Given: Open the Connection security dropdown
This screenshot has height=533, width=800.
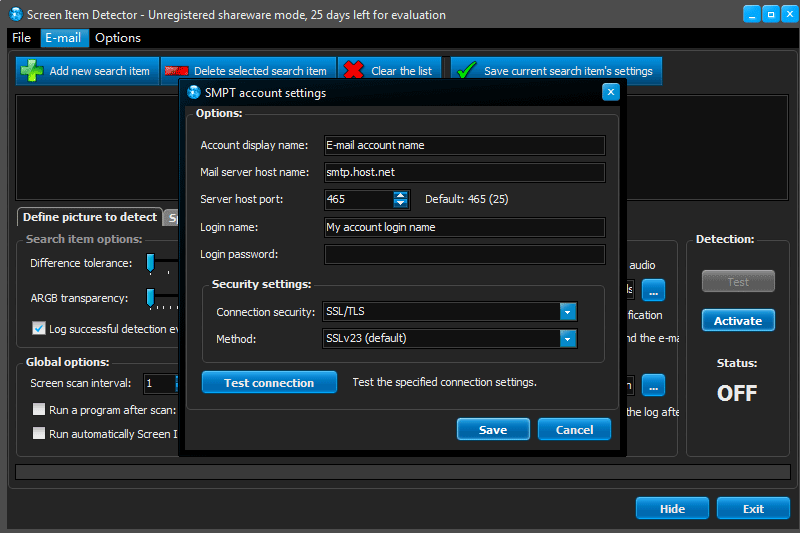Looking at the screenshot, I should click(567, 312).
